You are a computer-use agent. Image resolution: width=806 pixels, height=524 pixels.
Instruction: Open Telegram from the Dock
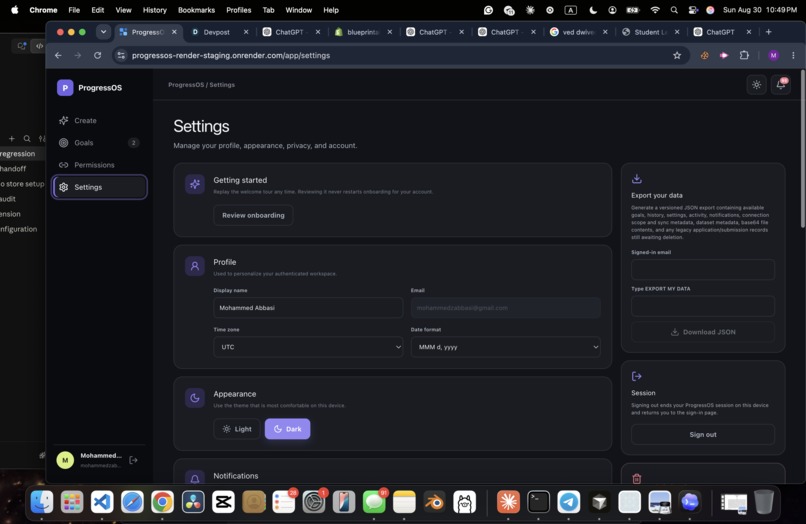click(x=569, y=502)
